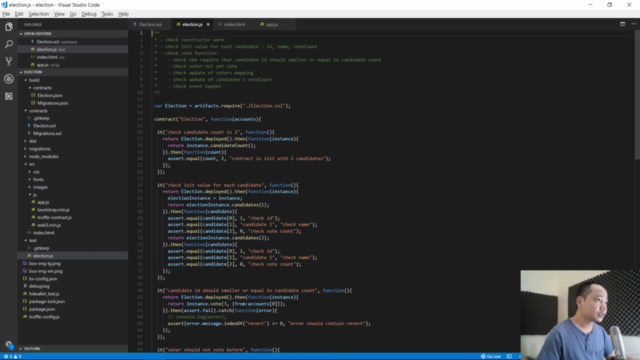Select index.html src in Open Editors list

tap(73, 57)
